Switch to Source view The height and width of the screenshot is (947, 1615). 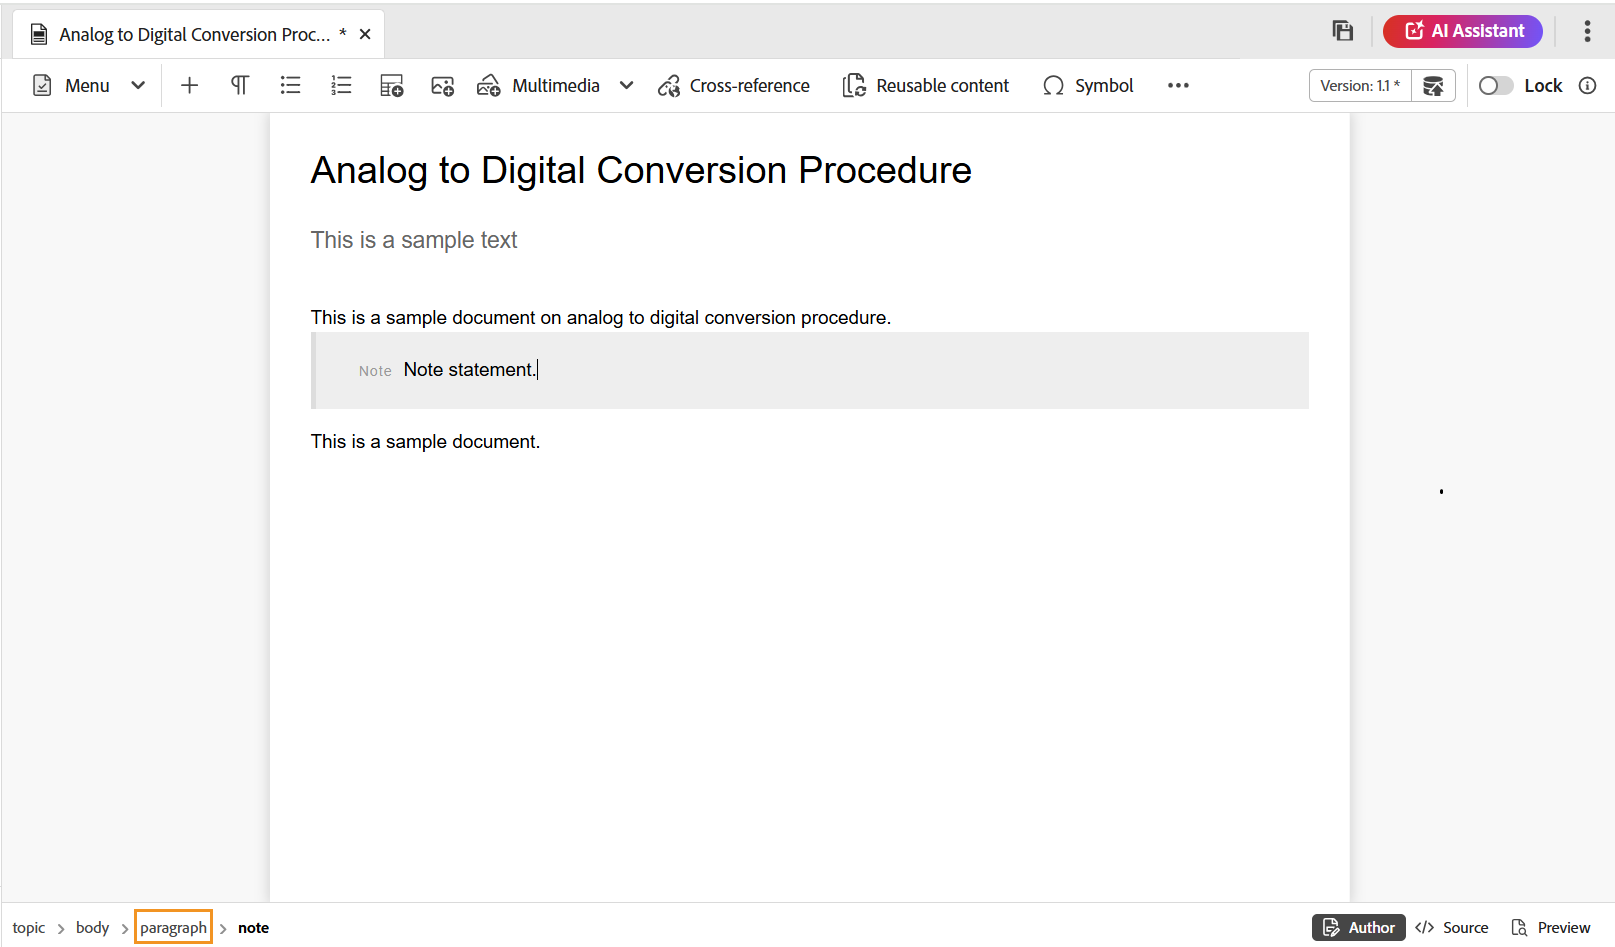click(x=1452, y=928)
